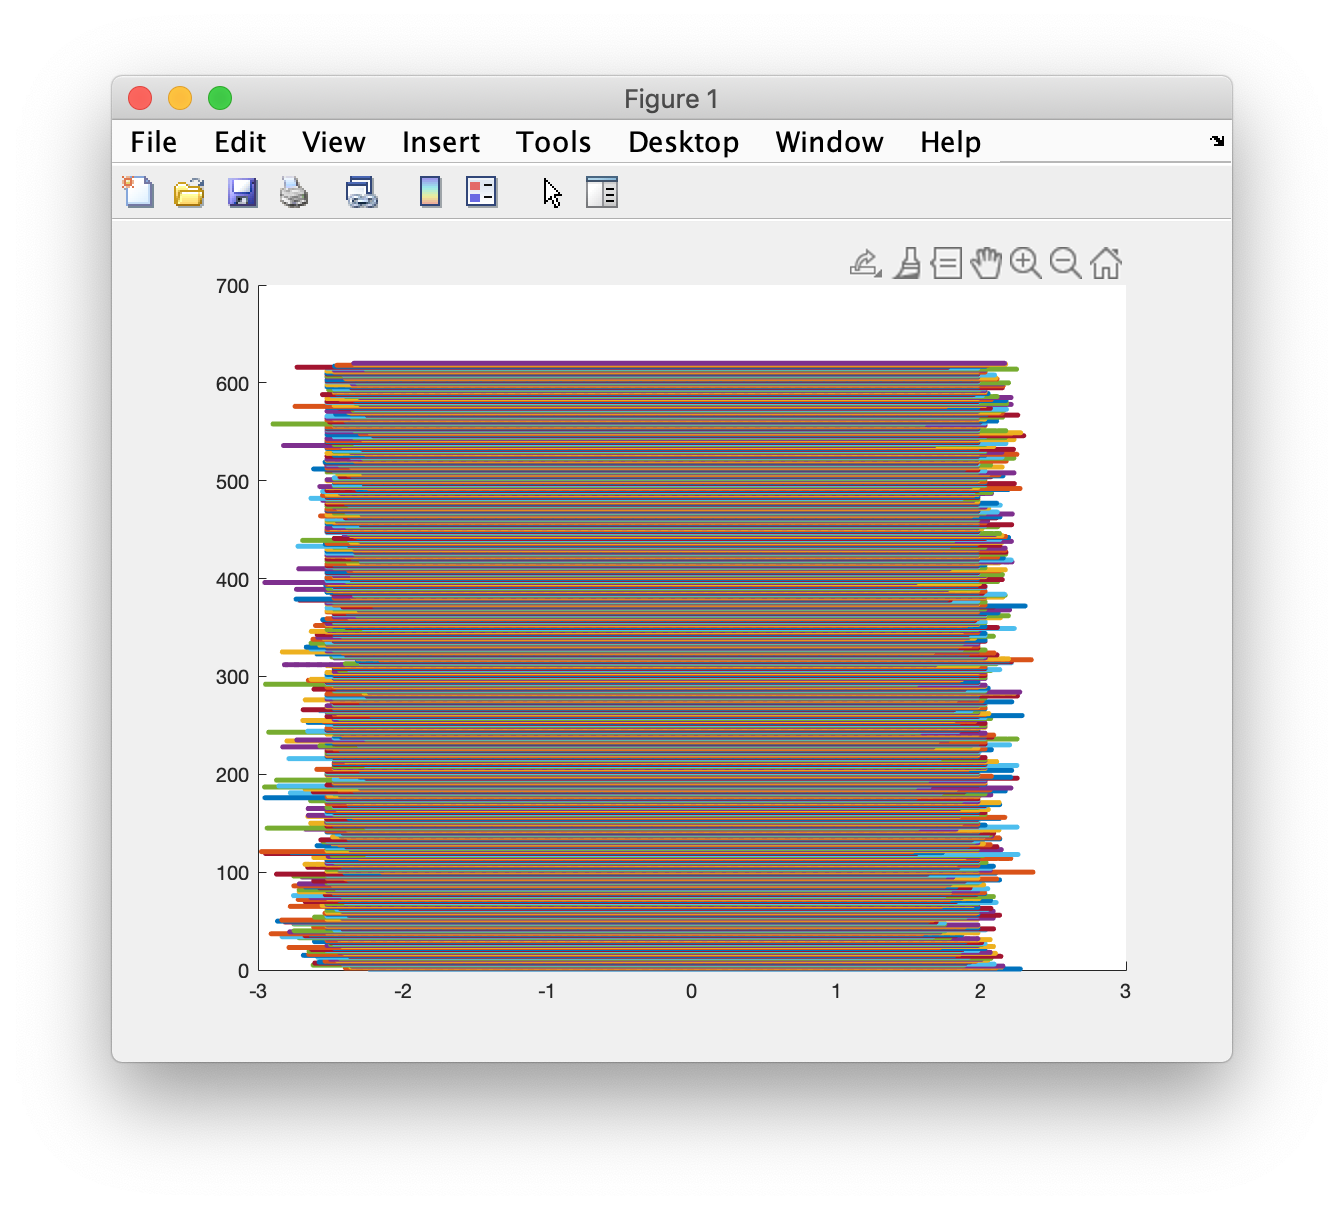Open the Property Inspector
Screen dimensions: 1344x1210
pos(602,192)
